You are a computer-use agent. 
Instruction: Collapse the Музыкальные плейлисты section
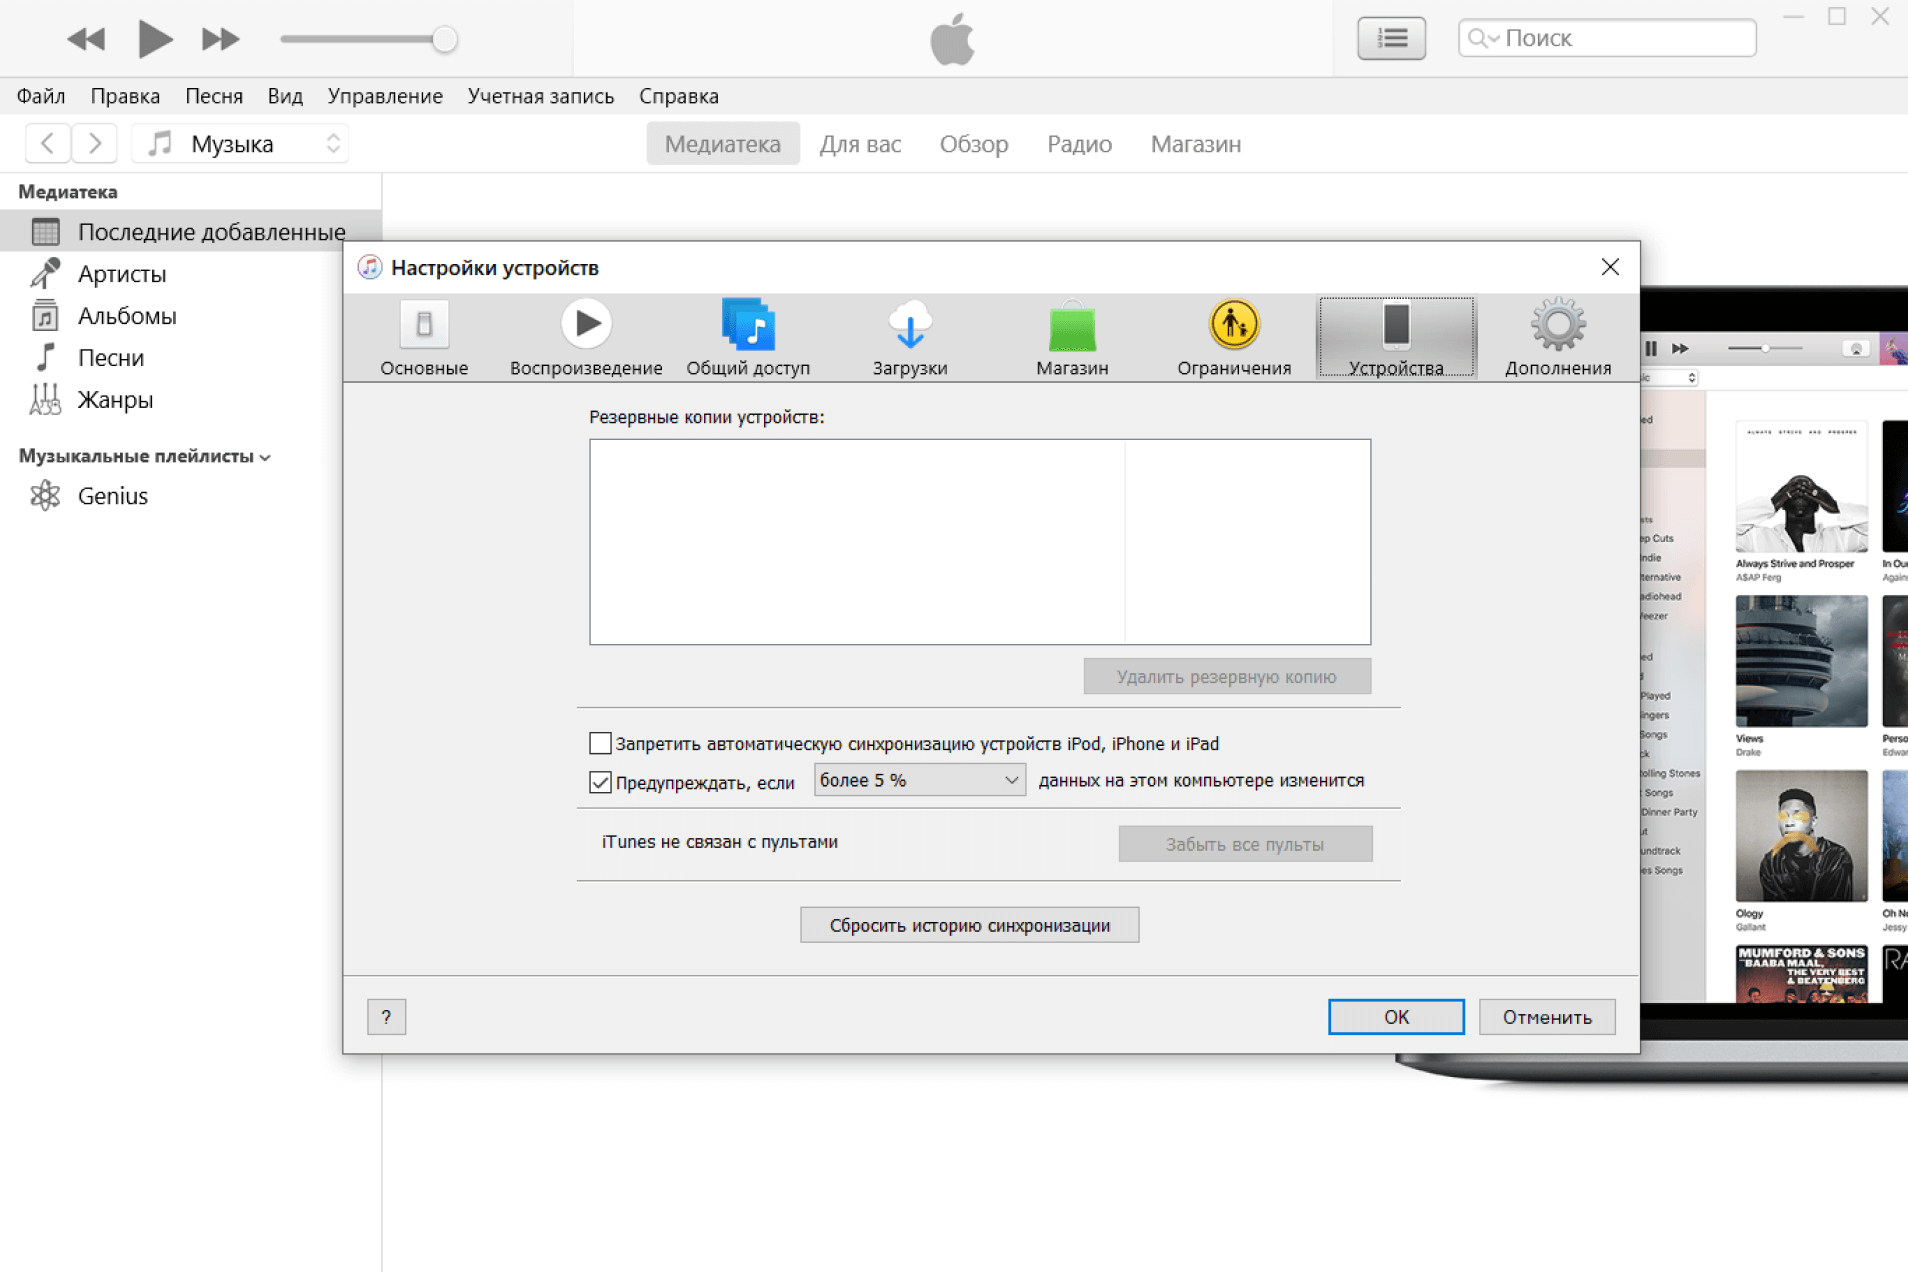click(x=265, y=457)
